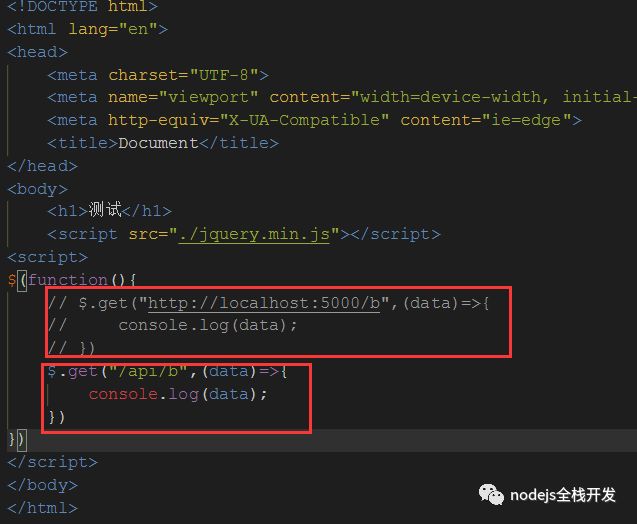Open the ./jquery.min.js script source link

coord(254,234)
